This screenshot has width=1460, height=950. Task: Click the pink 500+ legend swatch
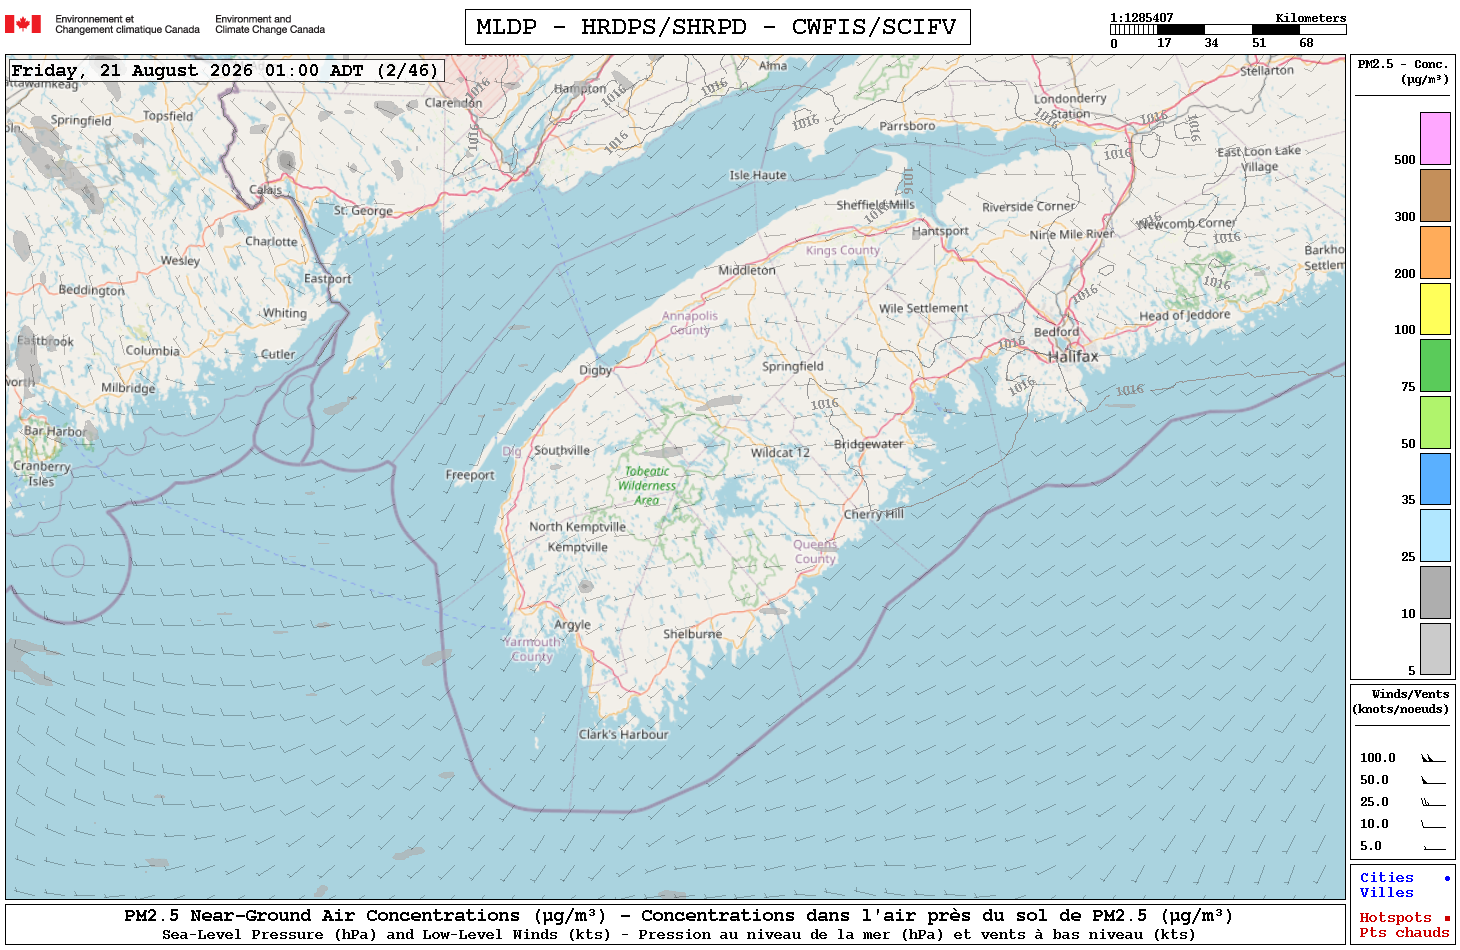tap(1435, 138)
